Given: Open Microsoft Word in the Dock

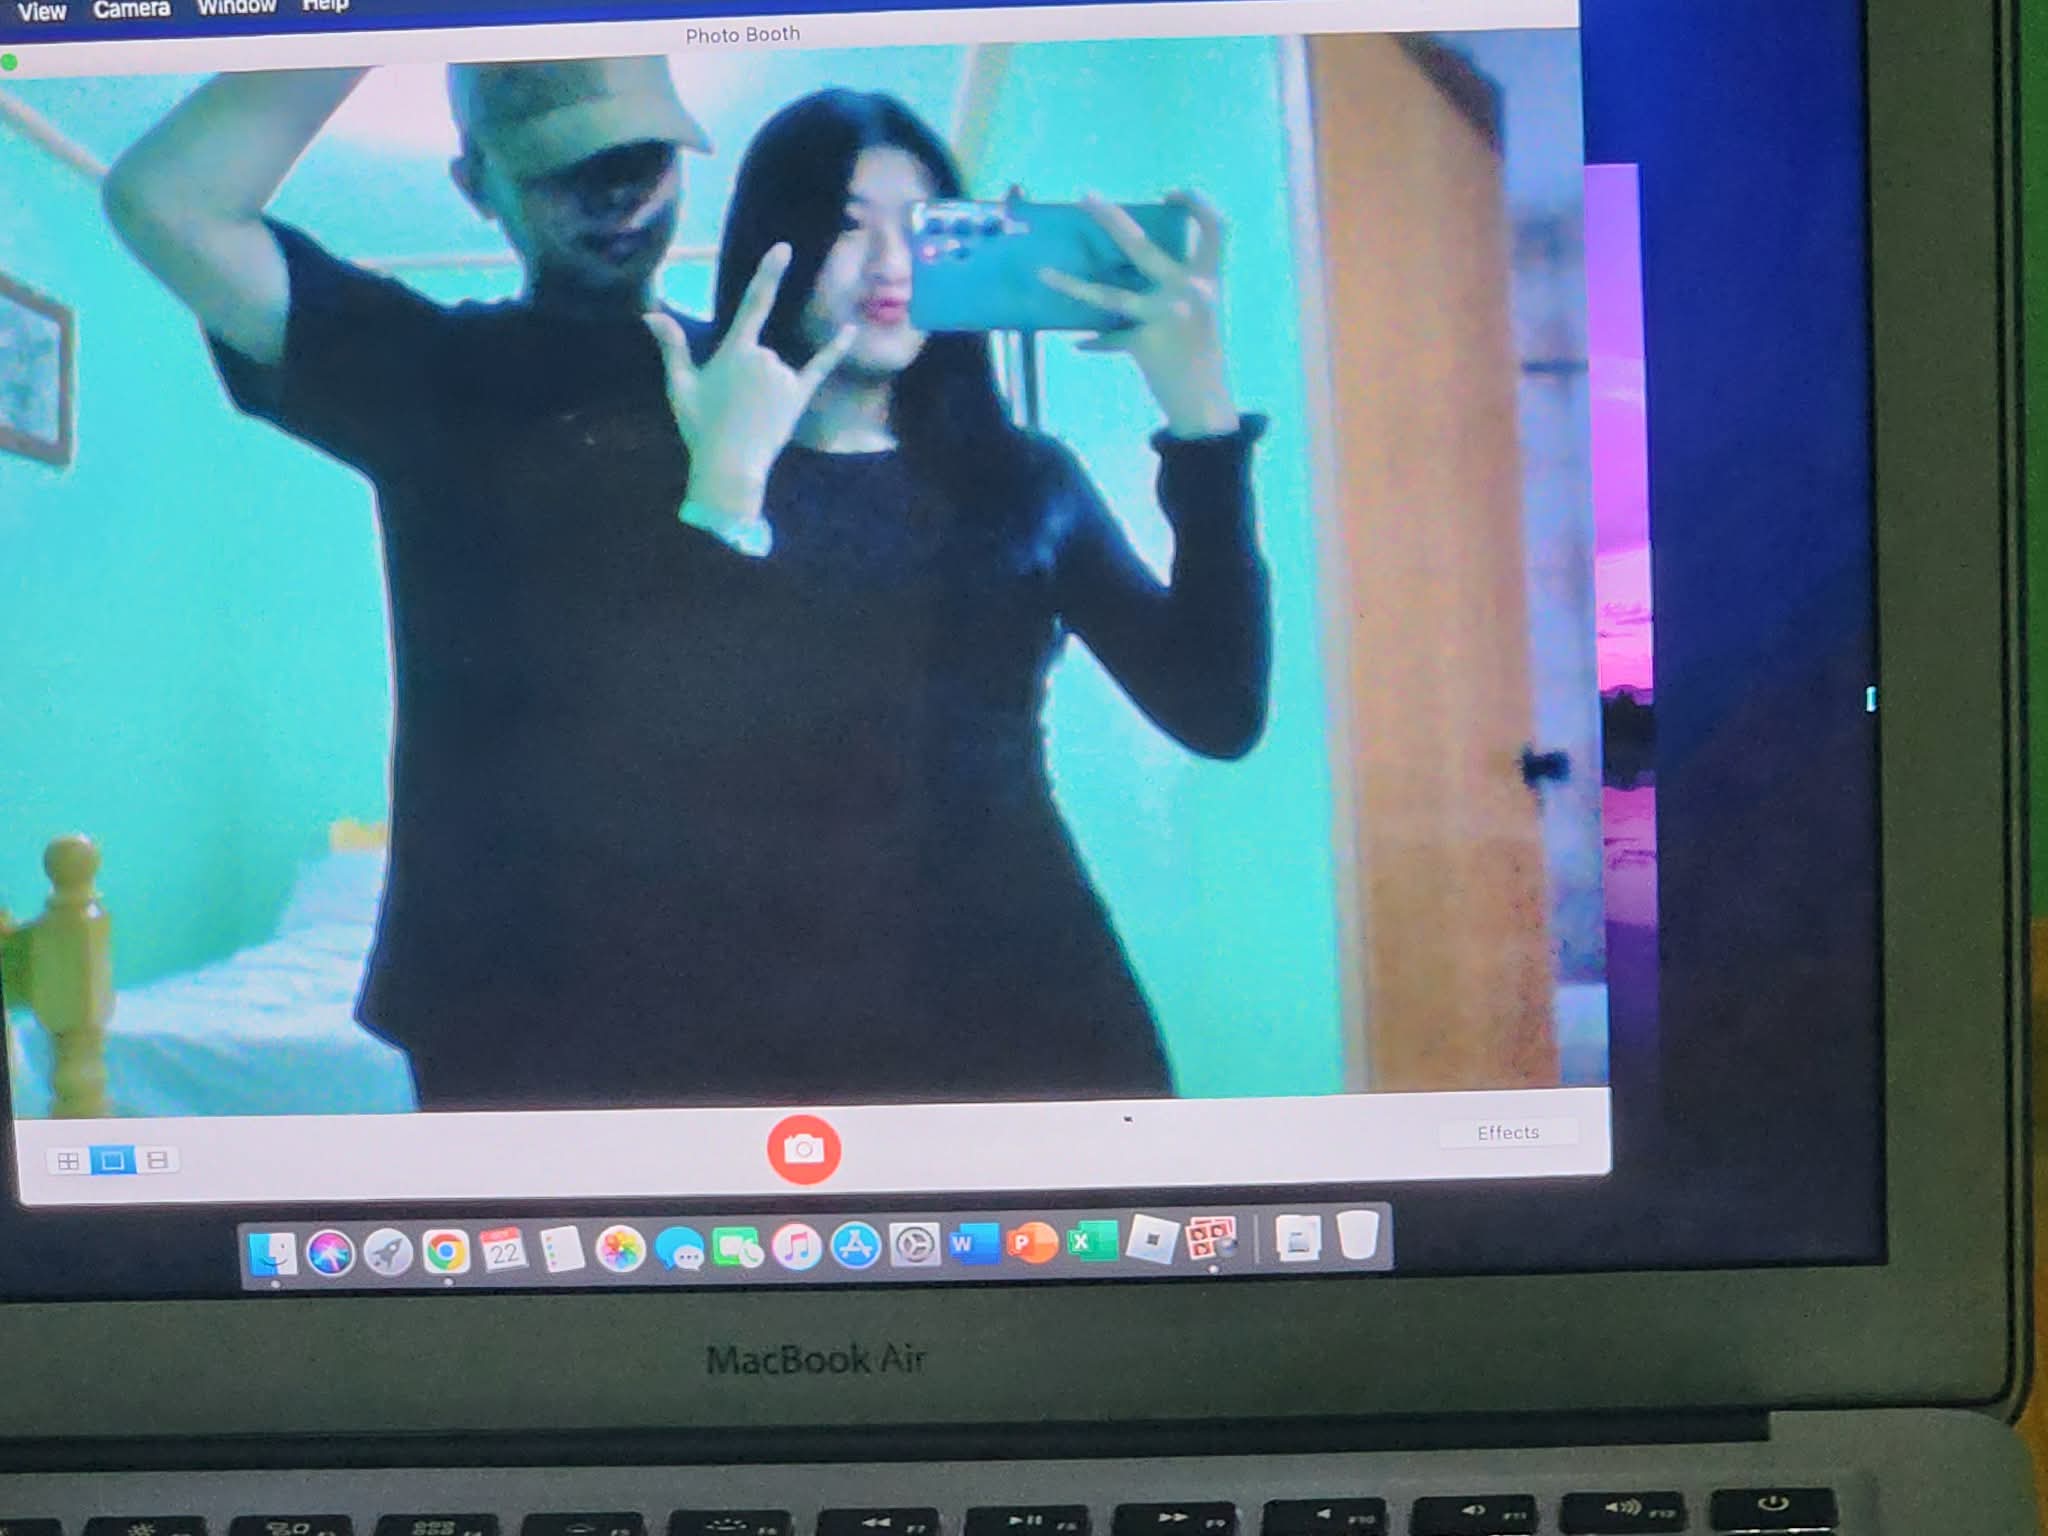Looking at the screenshot, I should pos(973,1244).
